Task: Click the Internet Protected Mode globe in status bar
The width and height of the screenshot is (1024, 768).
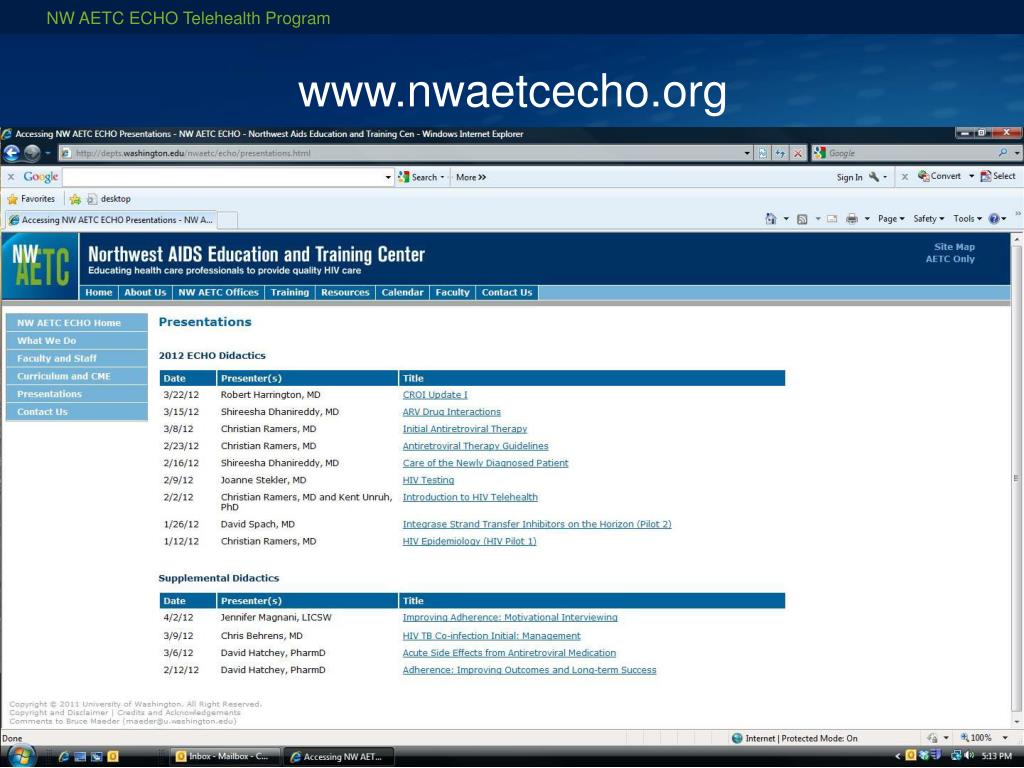Action: pos(737,738)
